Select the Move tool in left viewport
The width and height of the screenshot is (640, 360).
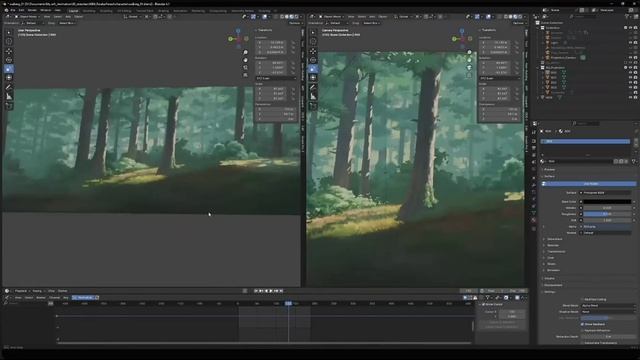(x=9, y=51)
